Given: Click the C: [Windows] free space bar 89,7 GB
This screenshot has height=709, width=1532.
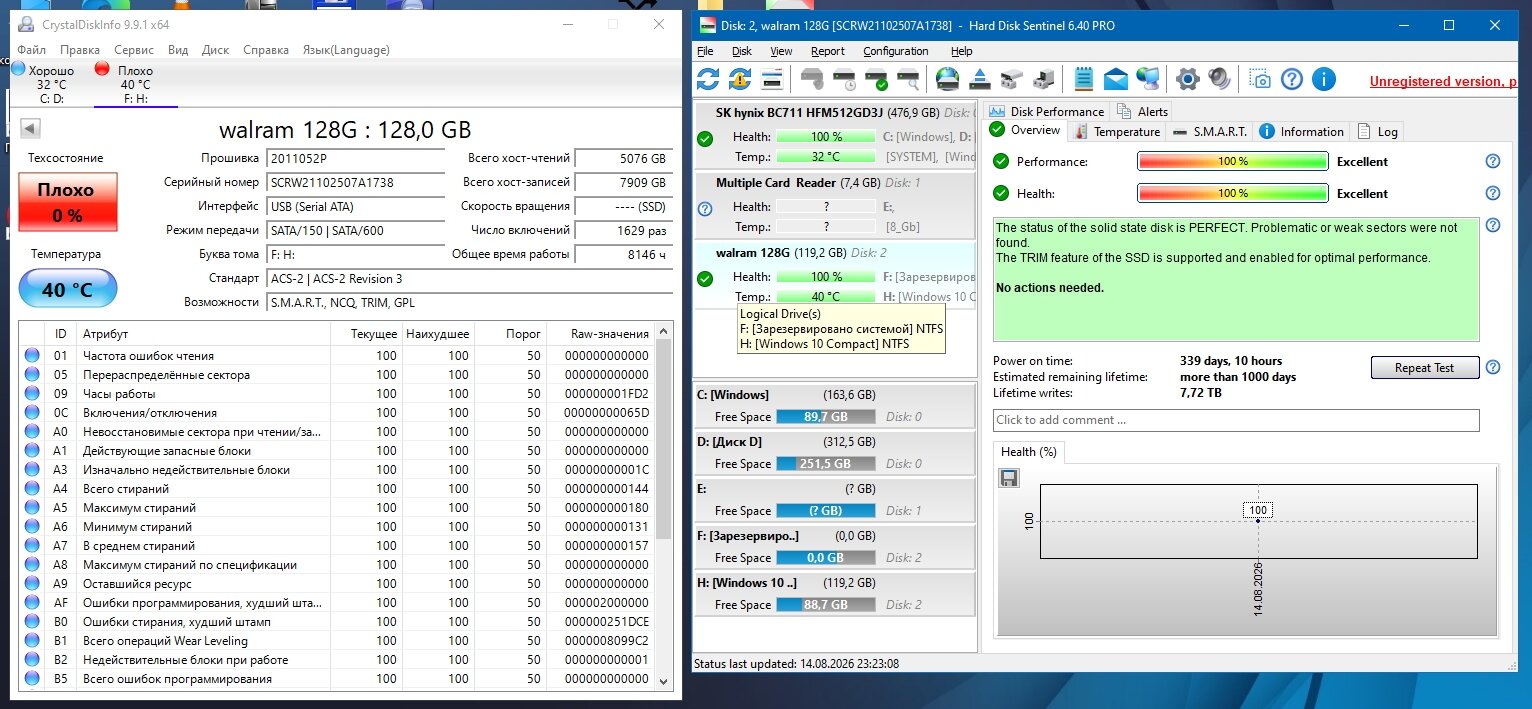Looking at the screenshot, I should (825, 417).
